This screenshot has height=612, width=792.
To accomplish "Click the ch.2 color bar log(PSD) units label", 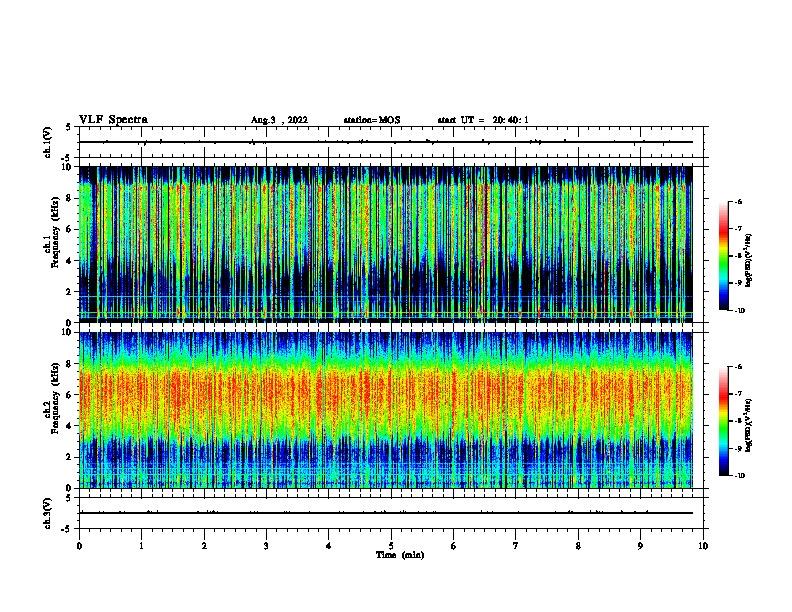I will 749,426.
